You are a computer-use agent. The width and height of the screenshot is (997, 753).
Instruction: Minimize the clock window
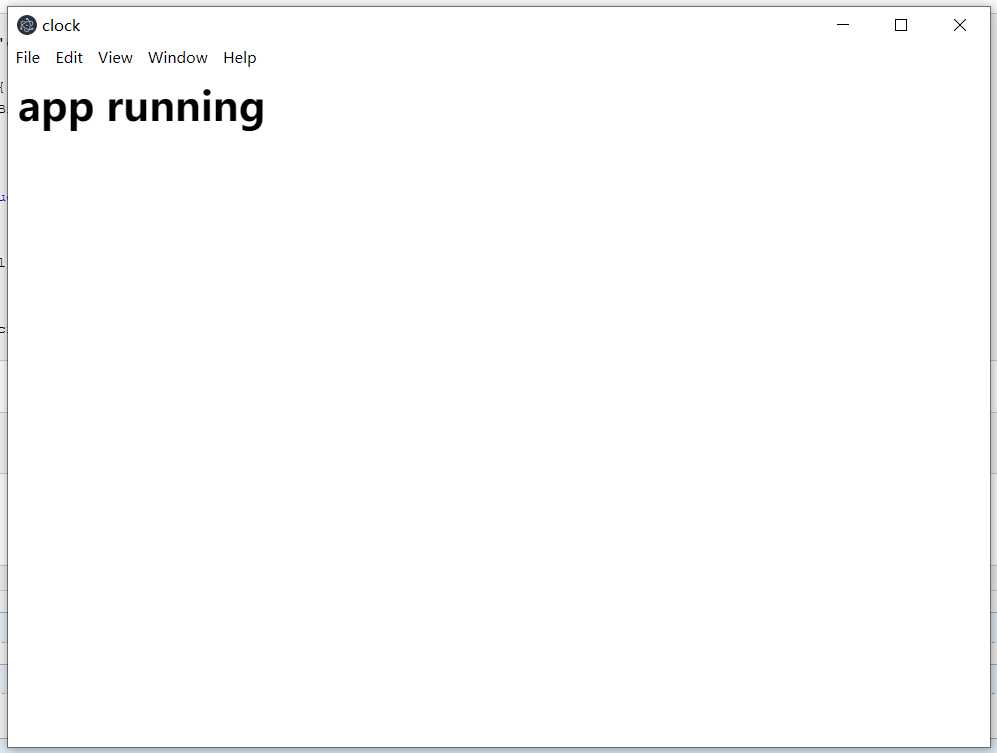843,25
